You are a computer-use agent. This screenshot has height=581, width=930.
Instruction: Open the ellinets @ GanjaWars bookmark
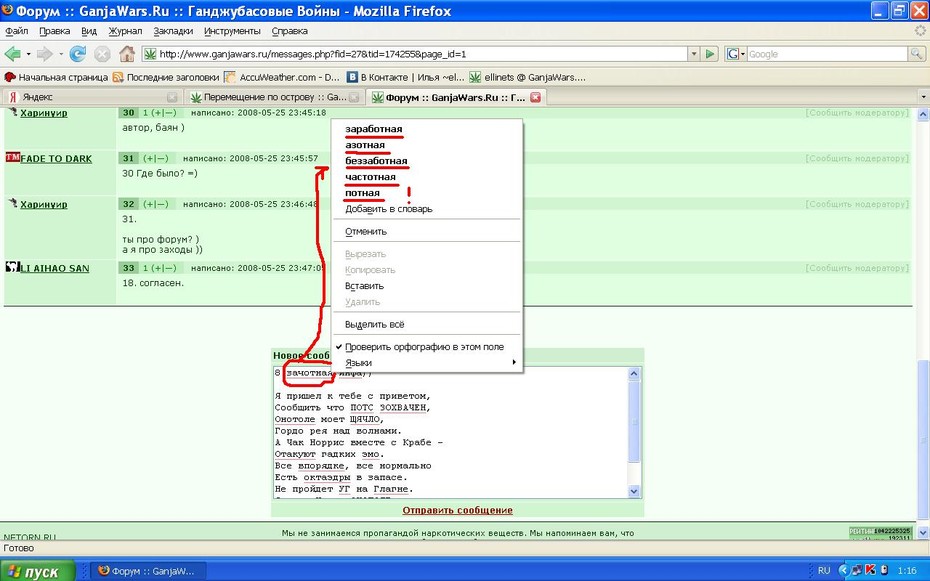(527, 77)
